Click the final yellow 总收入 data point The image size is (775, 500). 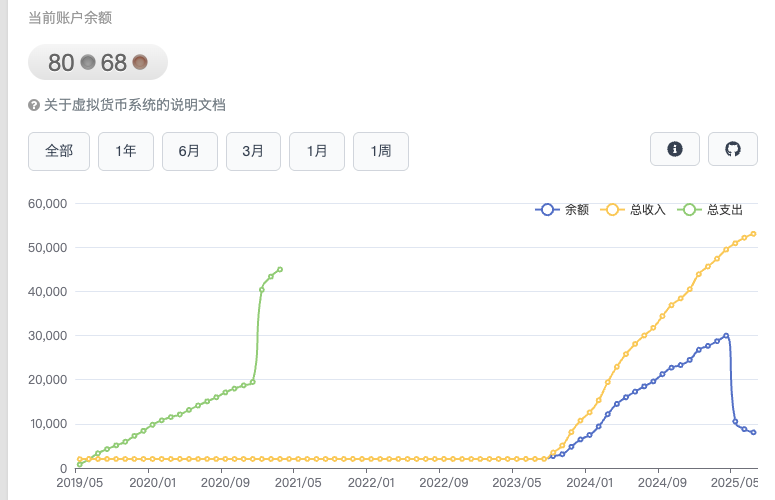(x=753, y=234)
